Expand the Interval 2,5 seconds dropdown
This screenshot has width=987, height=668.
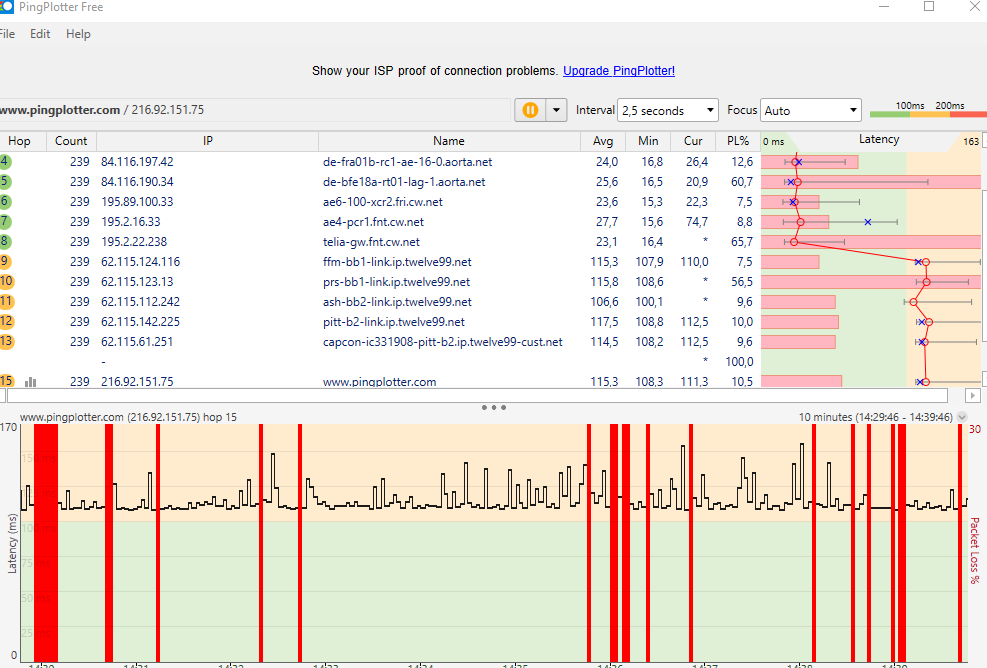668,110
